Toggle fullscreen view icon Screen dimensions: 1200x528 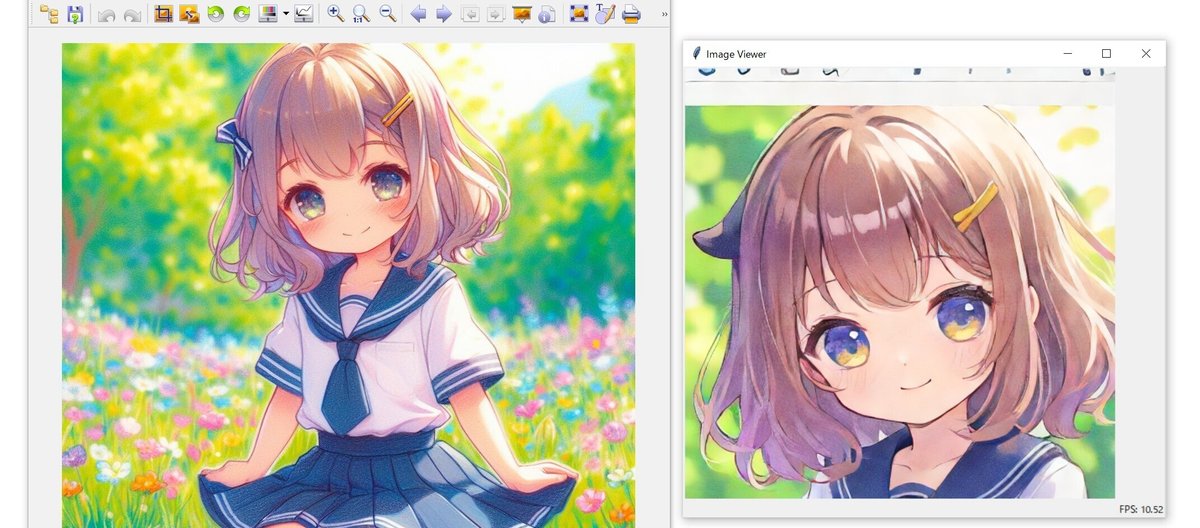(x=578, y=14)
